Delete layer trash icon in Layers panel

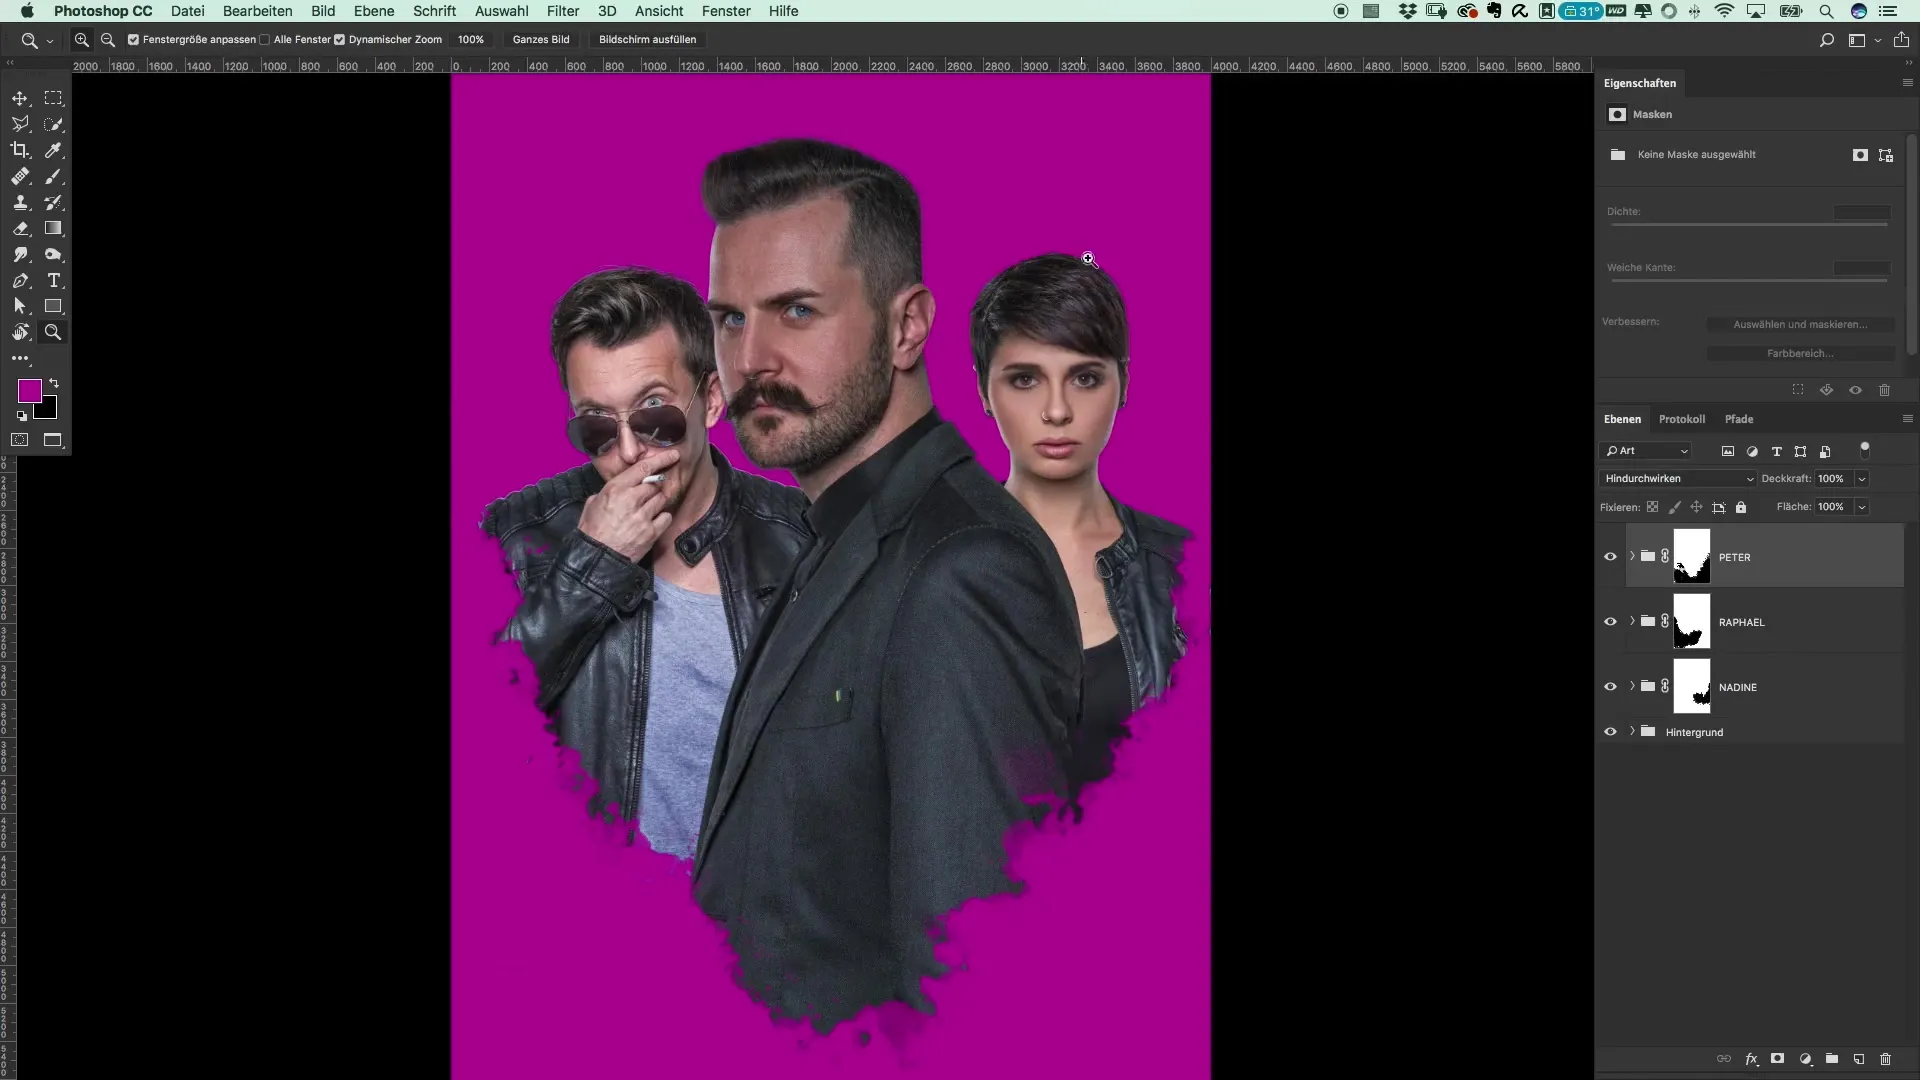(1885, 1058)
